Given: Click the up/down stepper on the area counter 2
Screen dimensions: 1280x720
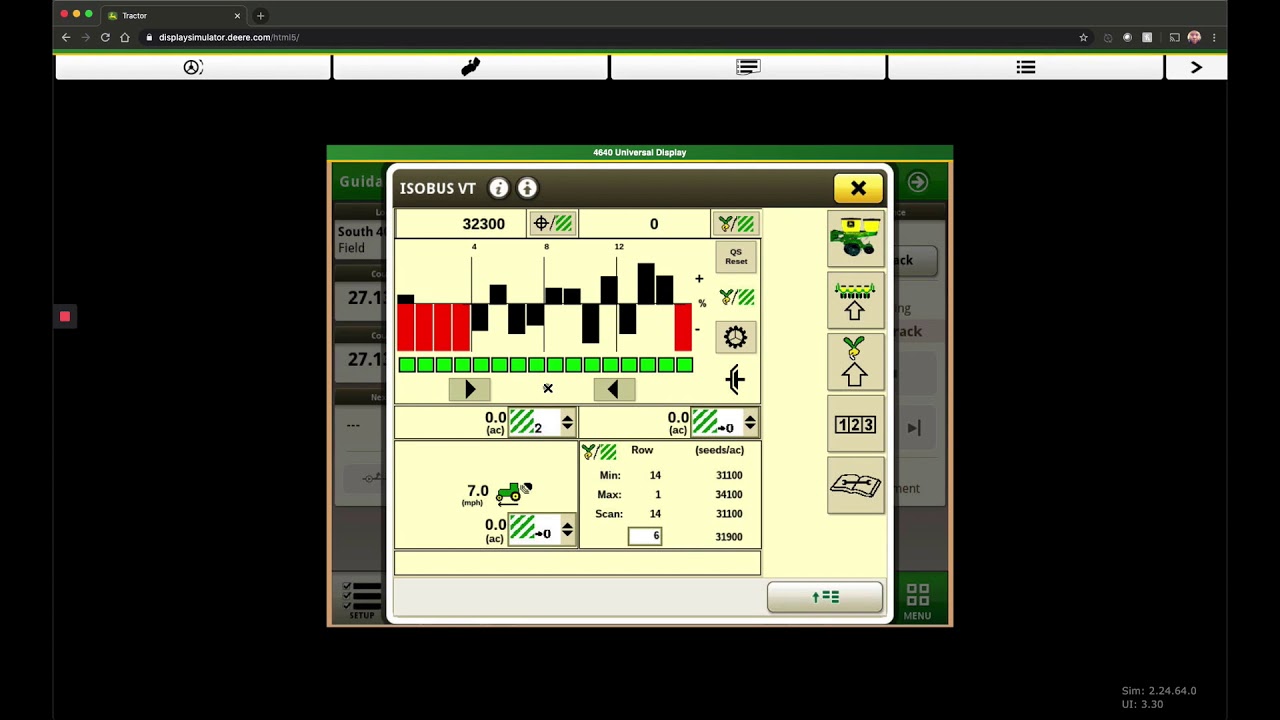Looking at the screenshot, I should coord(567,423).
